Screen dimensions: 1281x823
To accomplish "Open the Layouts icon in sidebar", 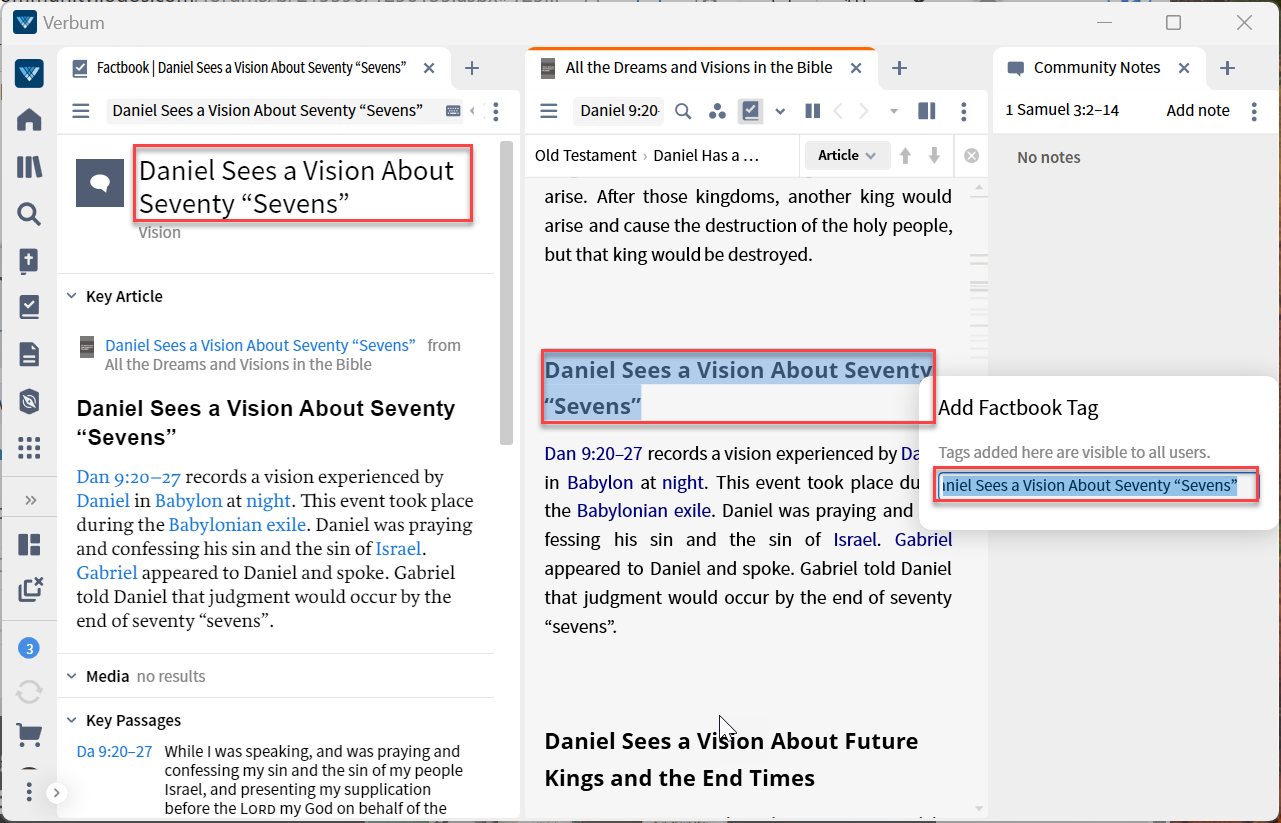I will coord(29,545).
